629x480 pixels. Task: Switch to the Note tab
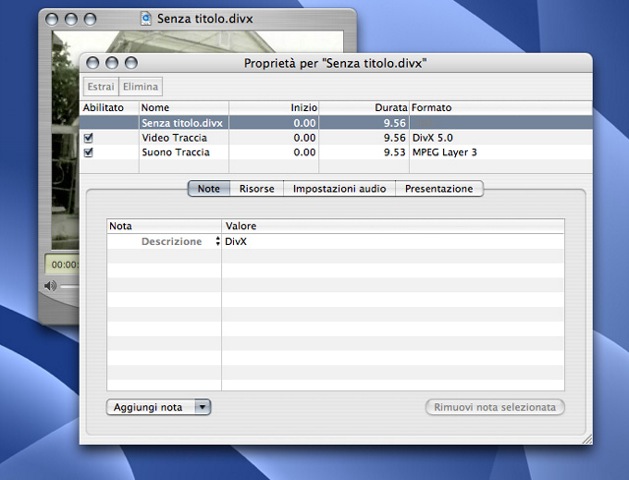(x=209, y=188)
